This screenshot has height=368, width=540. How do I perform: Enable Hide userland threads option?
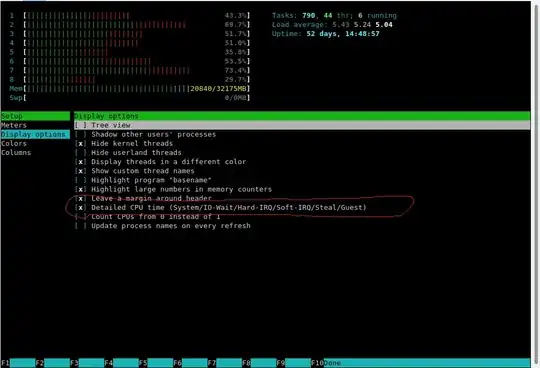pyautogui.click(x=81, y=153)
